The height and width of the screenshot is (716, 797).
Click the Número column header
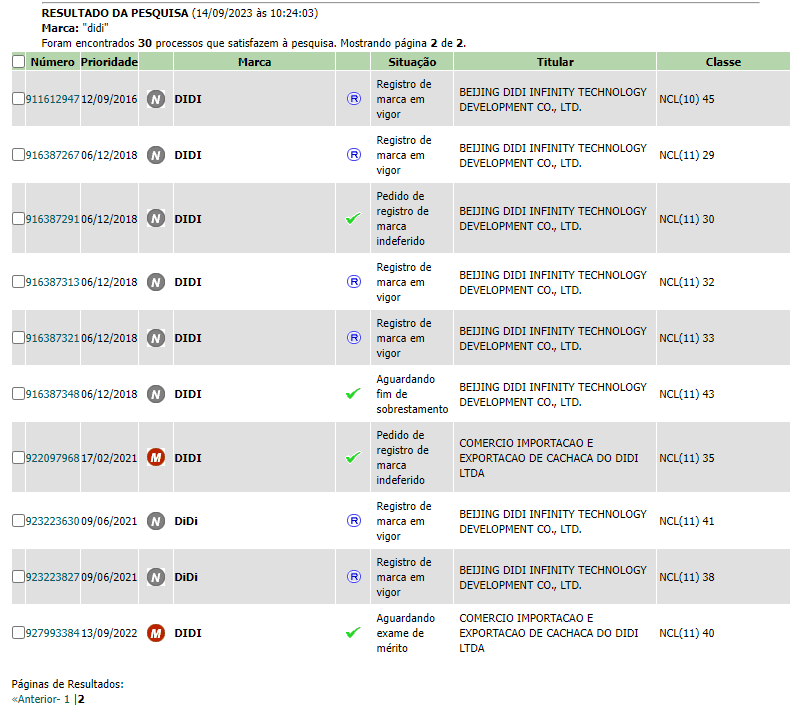(x=52, y=62)
